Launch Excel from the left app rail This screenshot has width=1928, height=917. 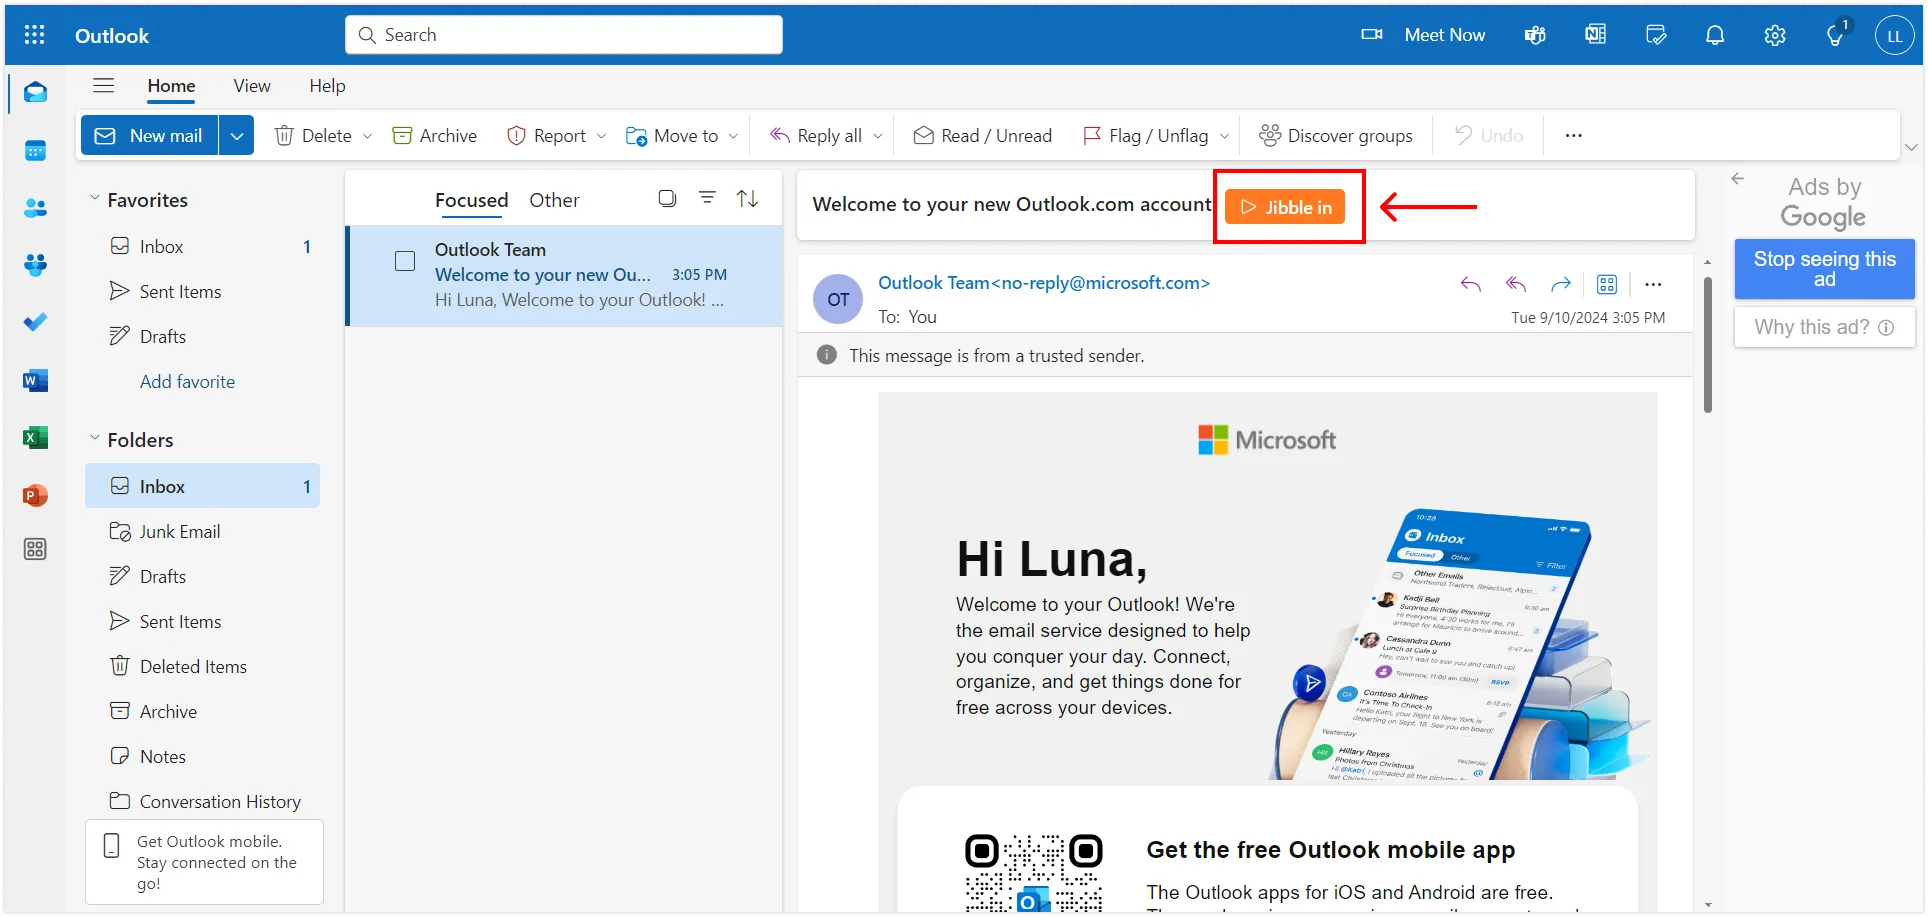(x=35, y=438)
